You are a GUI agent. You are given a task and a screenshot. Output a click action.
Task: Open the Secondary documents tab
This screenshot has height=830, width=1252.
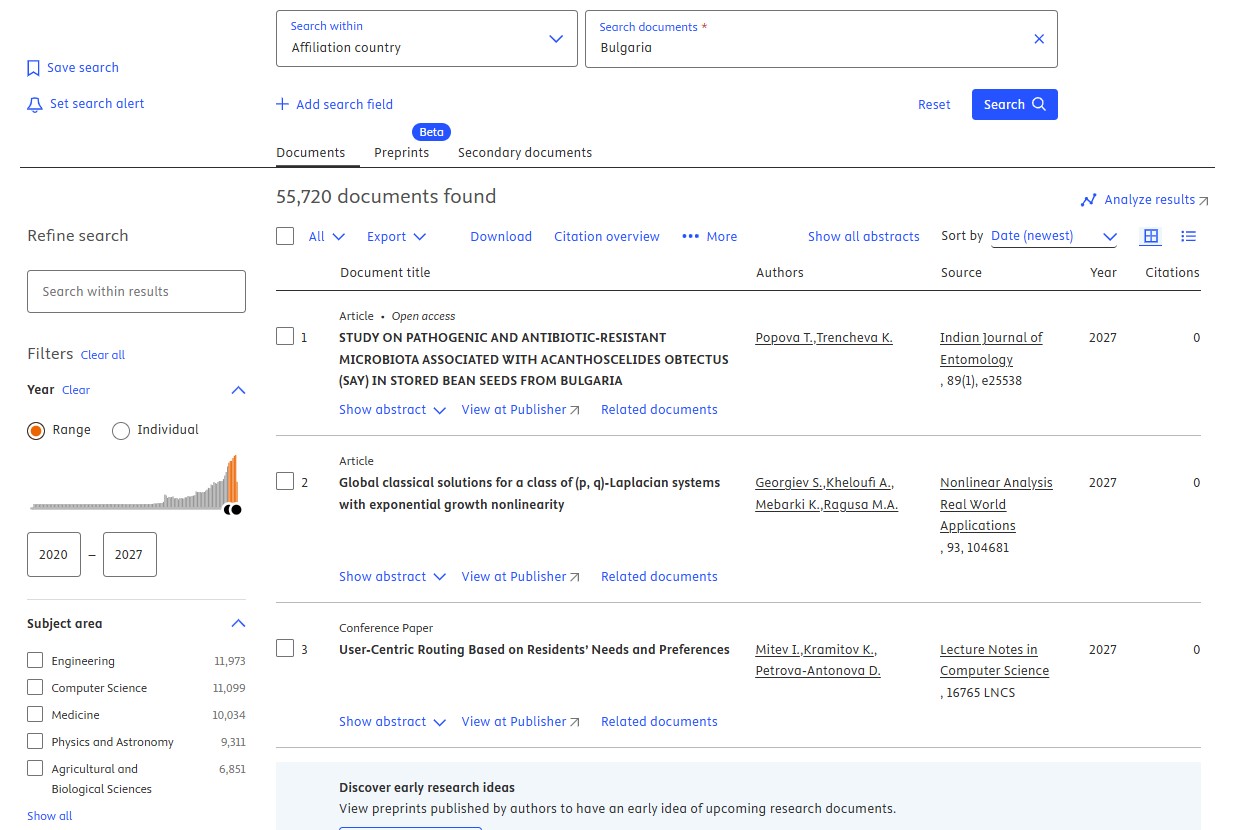point(525,153)
